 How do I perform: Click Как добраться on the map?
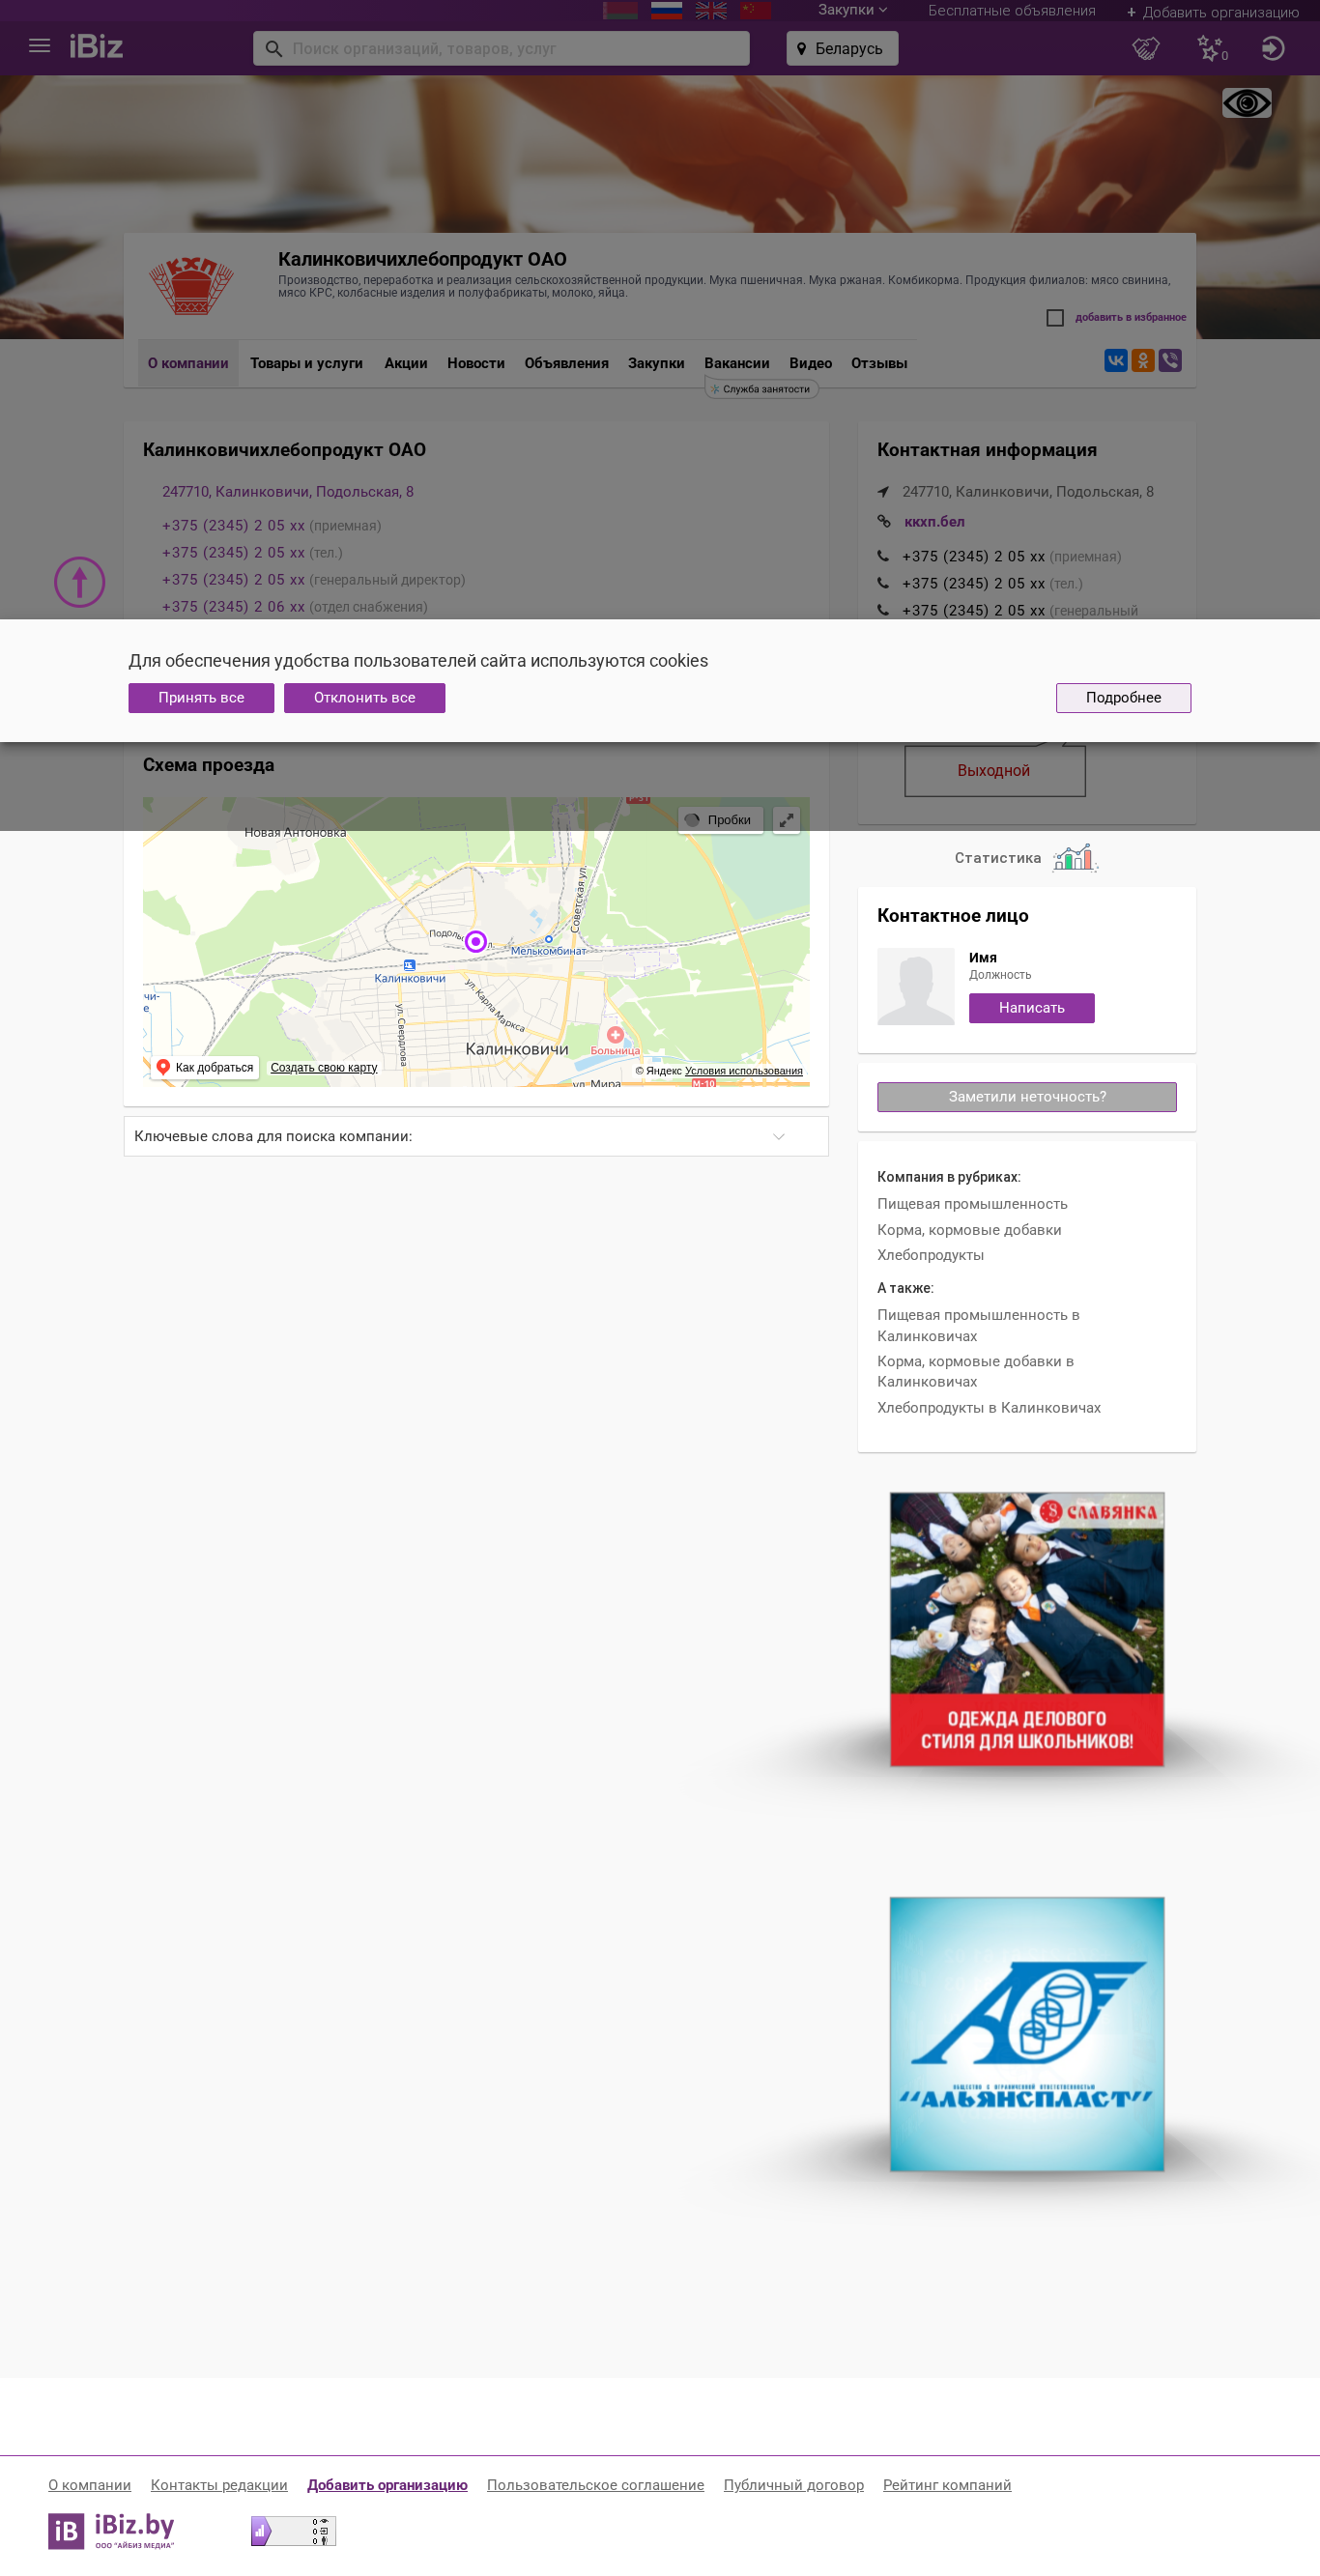point(206,1068)
